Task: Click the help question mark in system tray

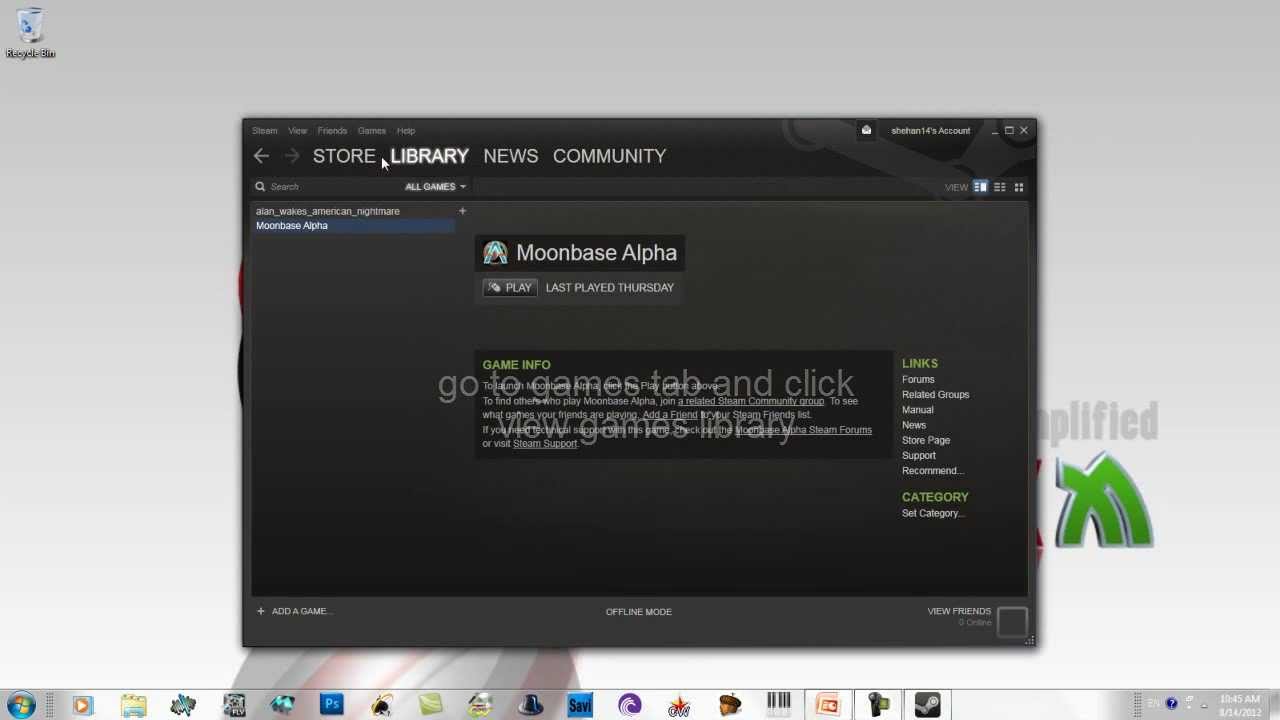Action: click(1171, 703)
